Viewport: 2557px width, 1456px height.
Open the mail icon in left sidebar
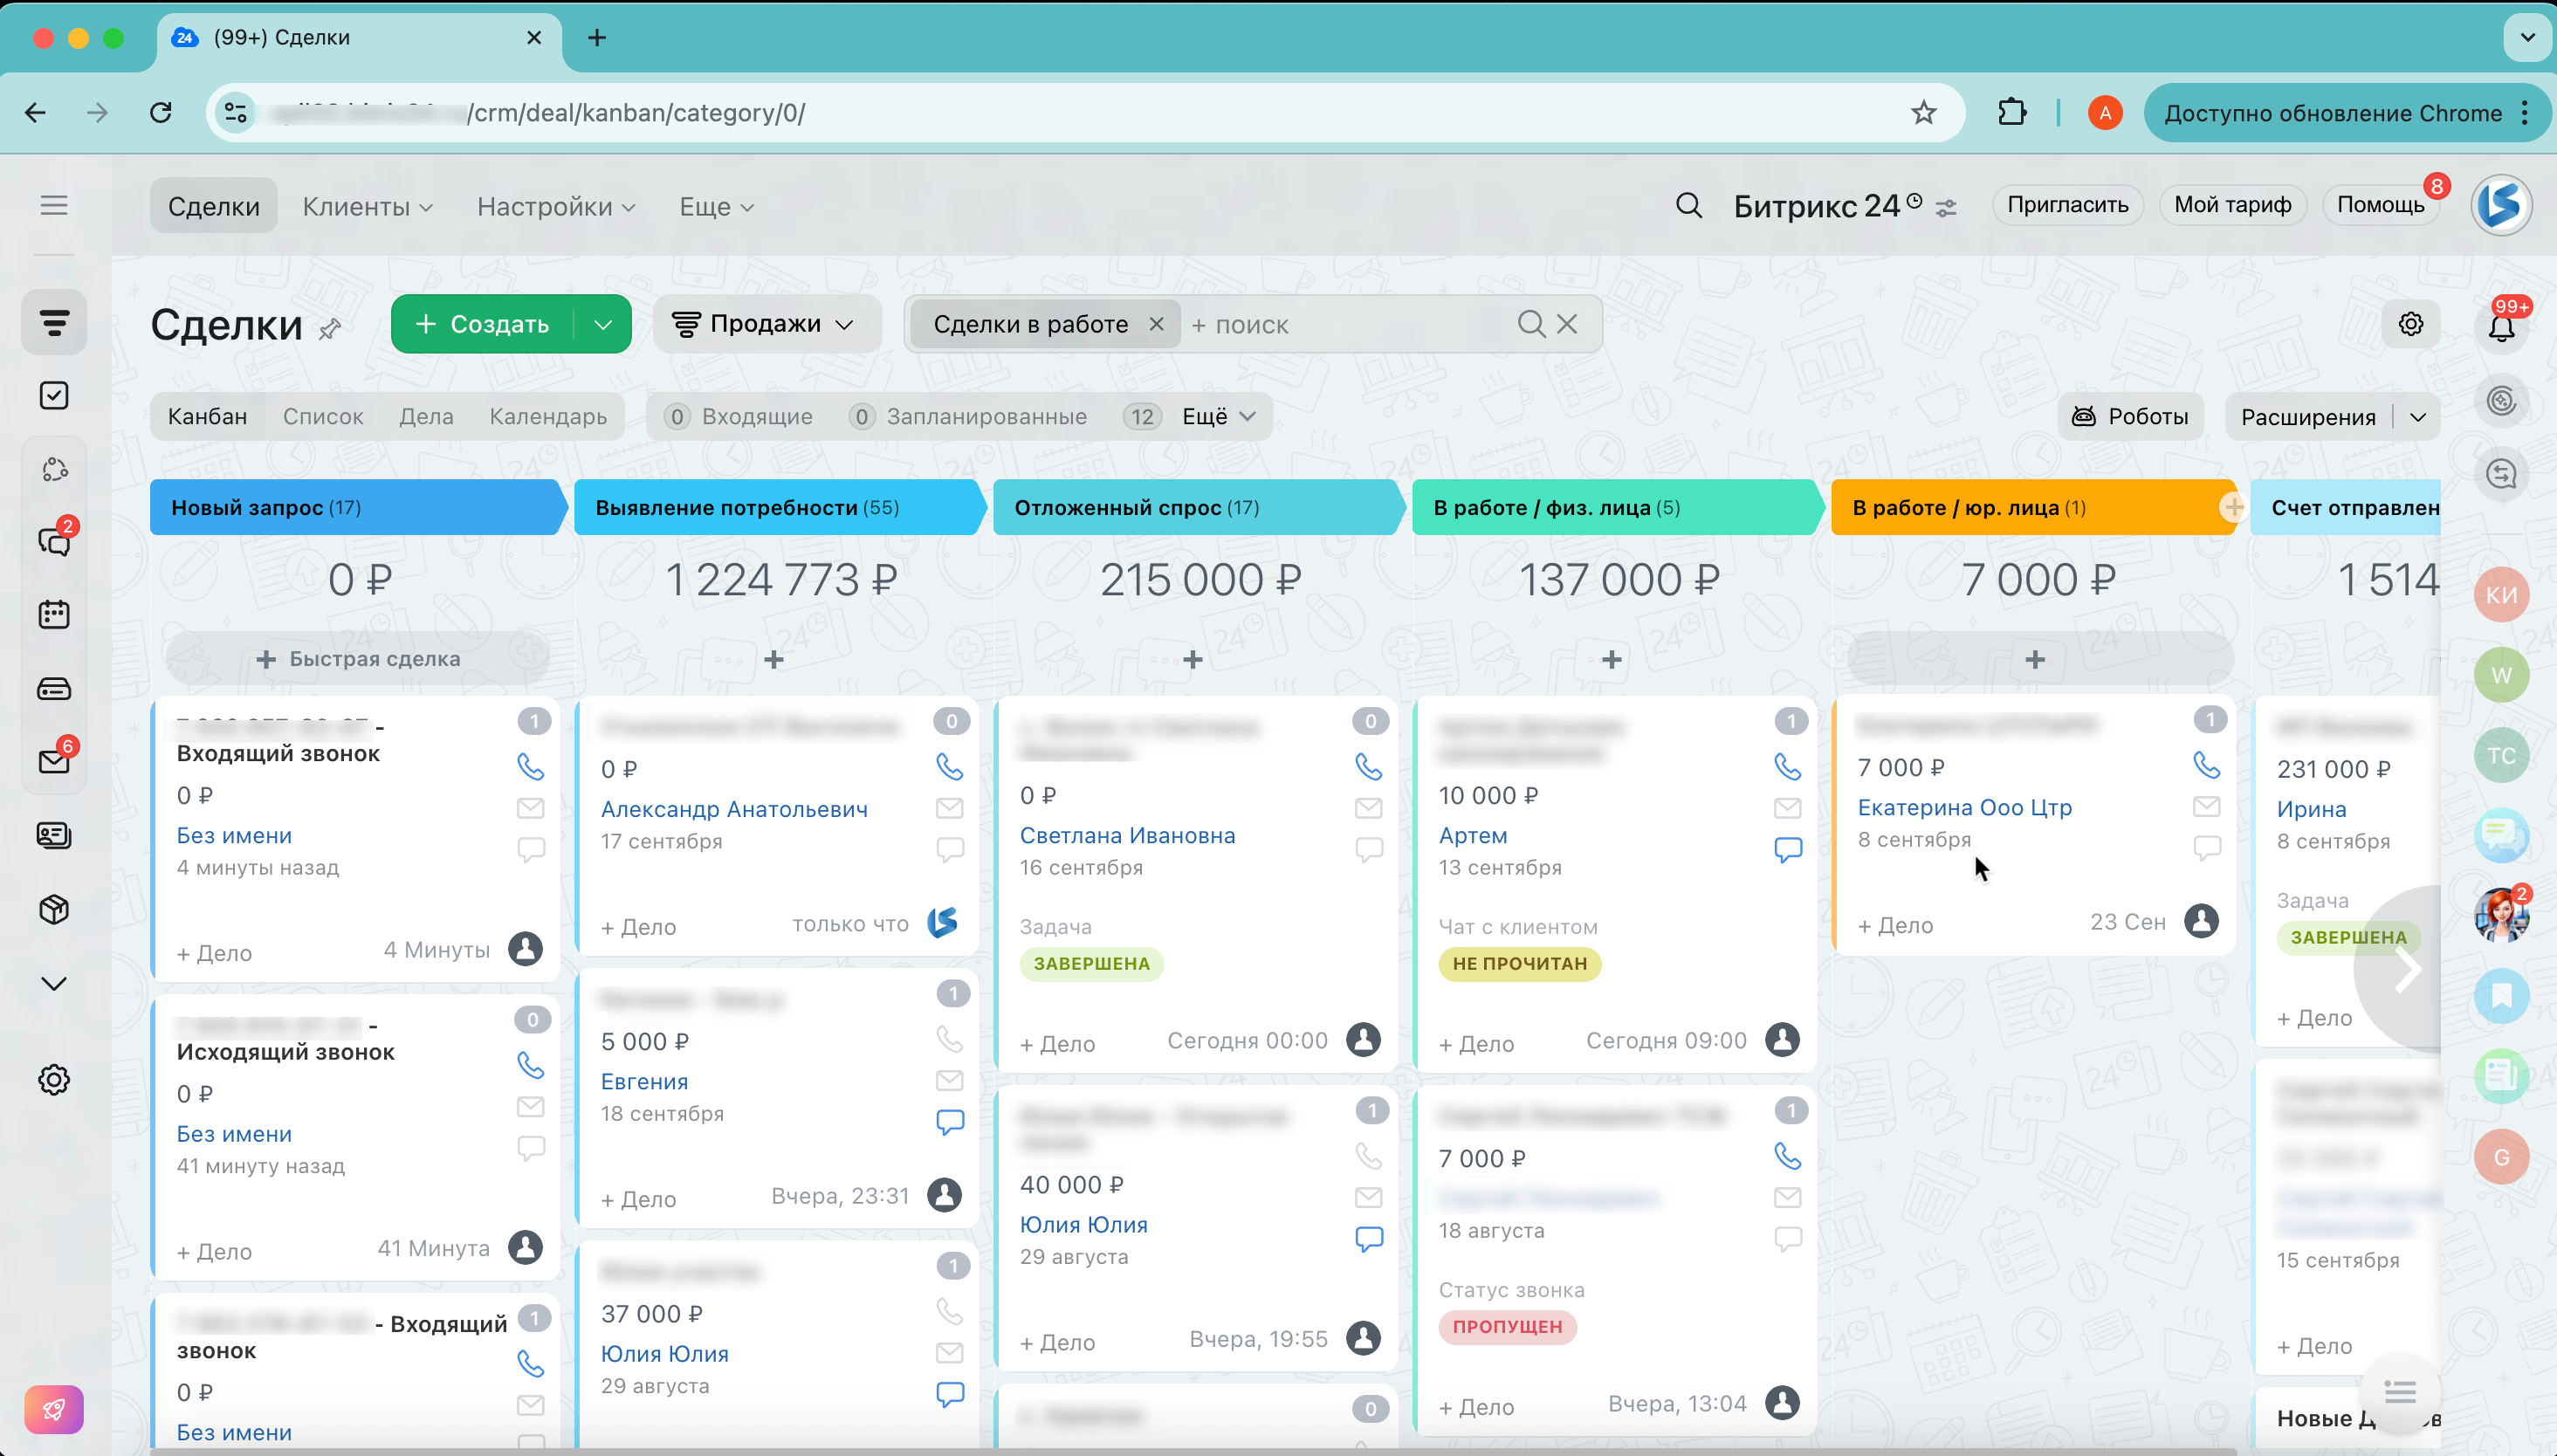54,761
